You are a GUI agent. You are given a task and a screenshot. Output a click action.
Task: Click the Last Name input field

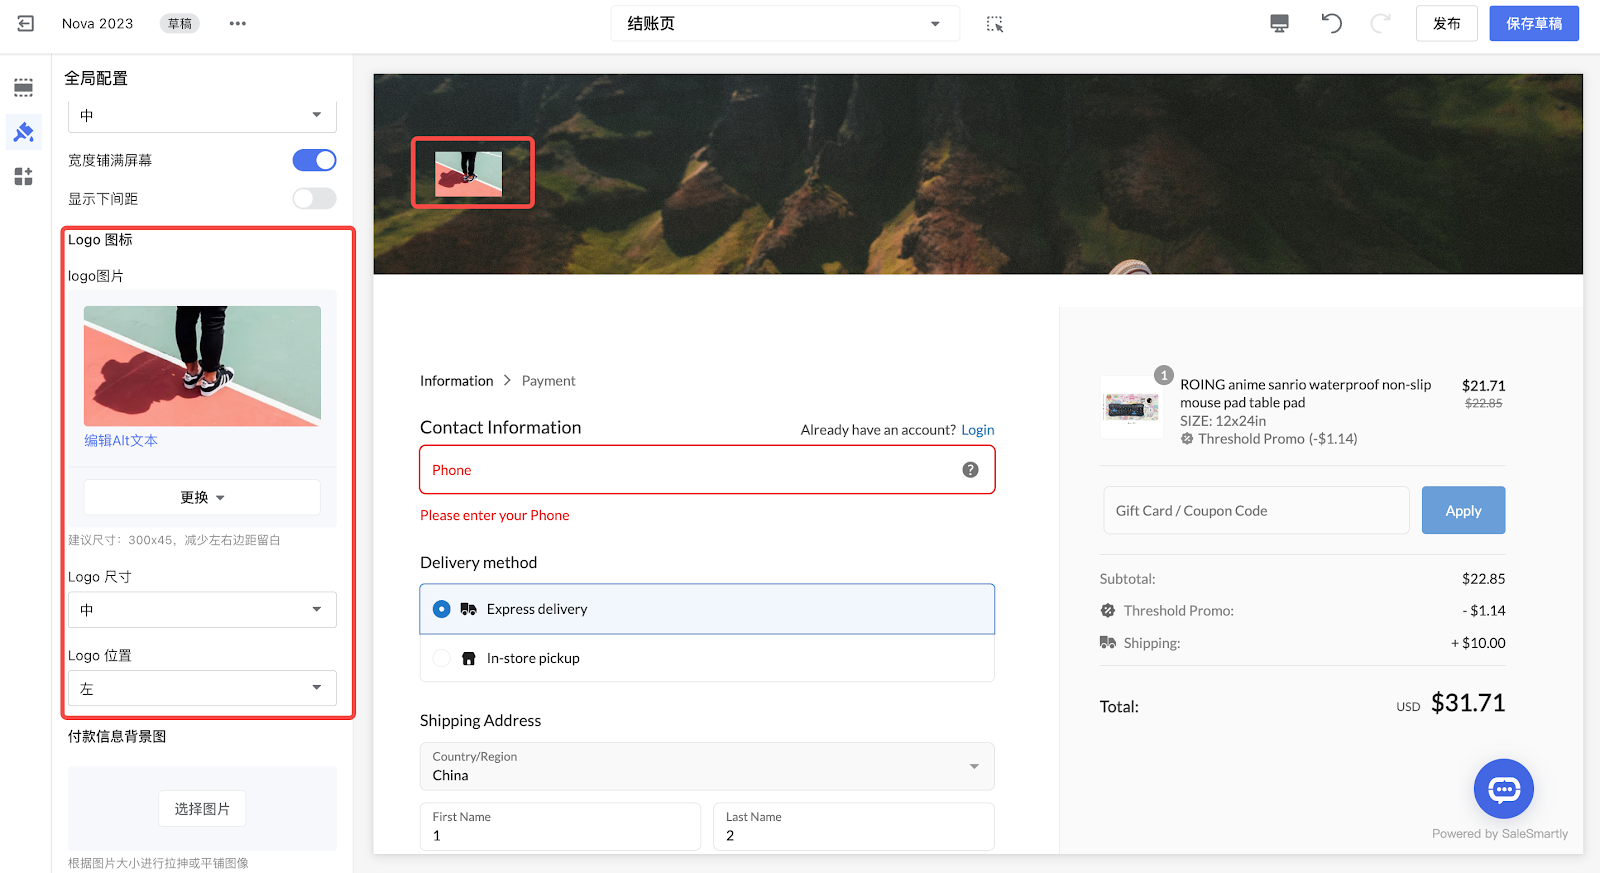(854, 827)
